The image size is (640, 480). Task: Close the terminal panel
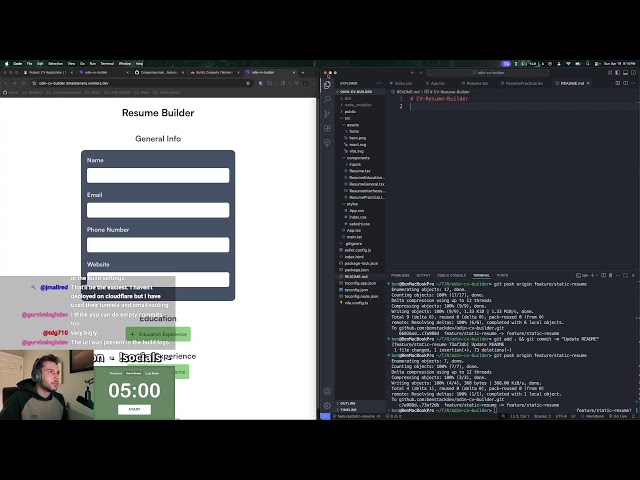tap(633, 276)
